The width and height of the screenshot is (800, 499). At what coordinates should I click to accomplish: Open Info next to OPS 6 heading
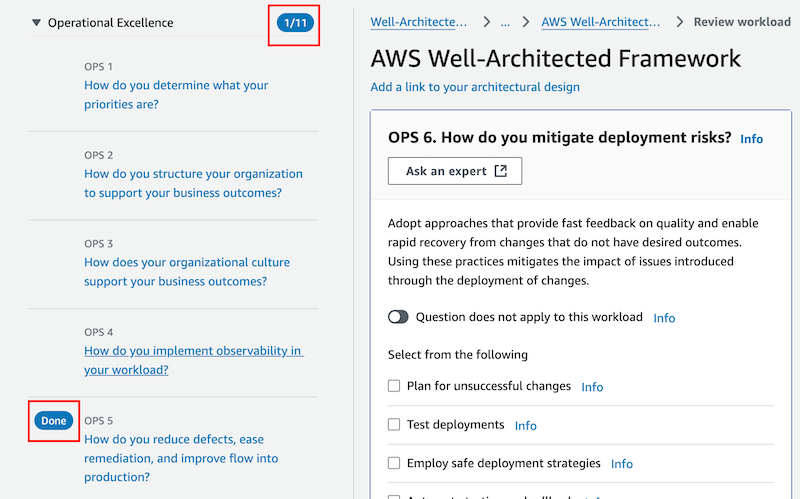[752, 139]
